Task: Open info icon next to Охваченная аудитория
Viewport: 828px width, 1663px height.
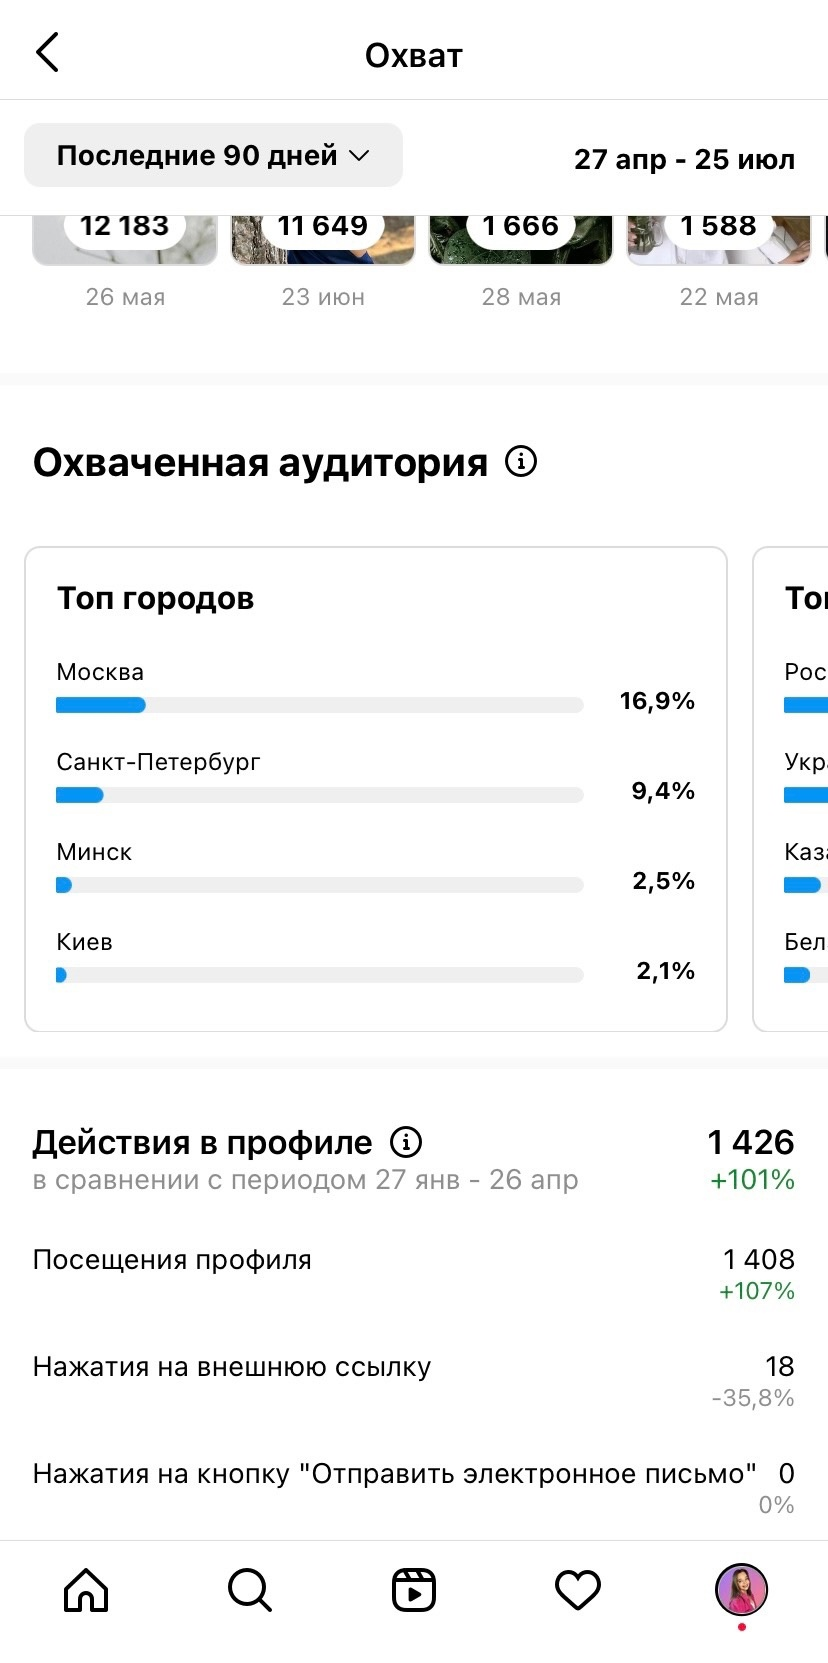Action: 521,462
